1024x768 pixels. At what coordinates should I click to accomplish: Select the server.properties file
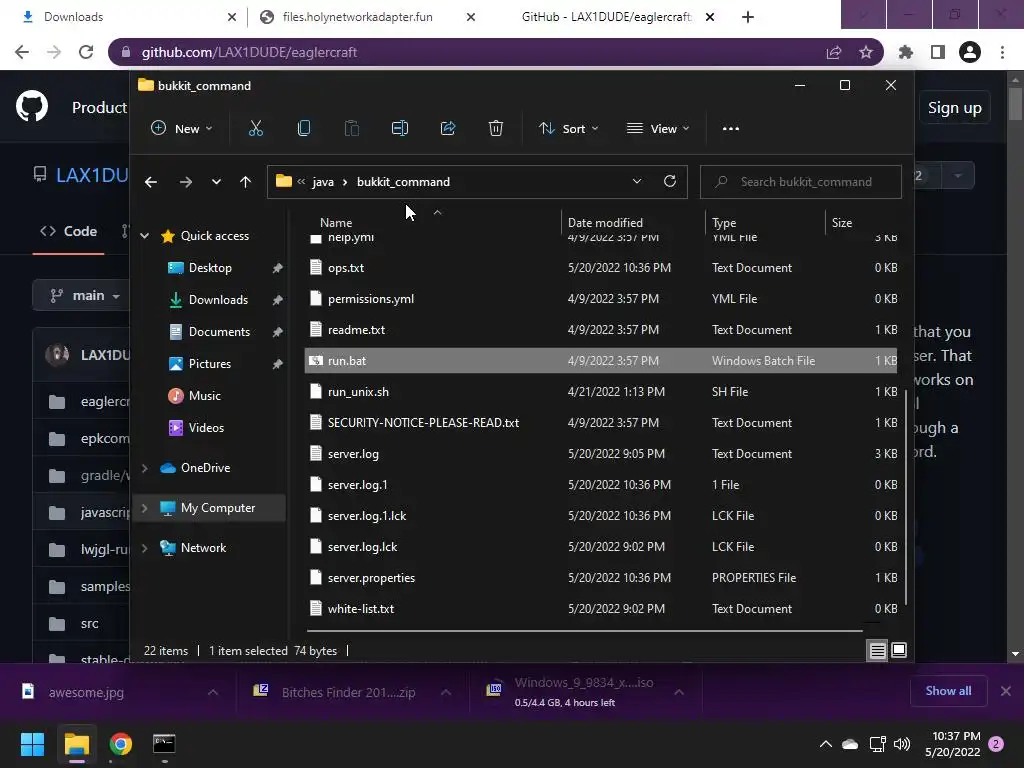point(600,578)
